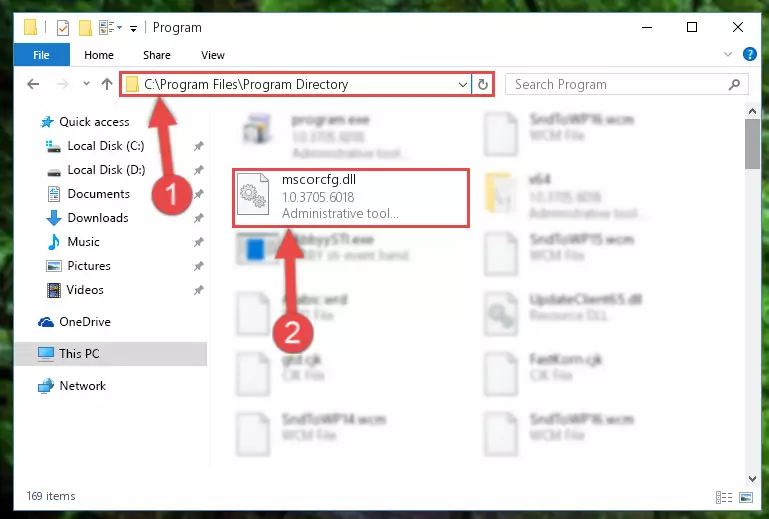Select the mscorcfg.dll file icon

[x=253, y=195]
